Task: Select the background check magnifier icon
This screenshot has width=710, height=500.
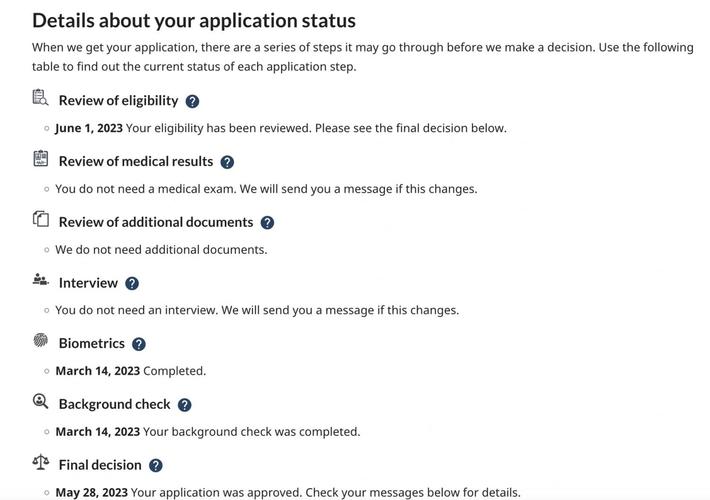Action: [40, 401]
